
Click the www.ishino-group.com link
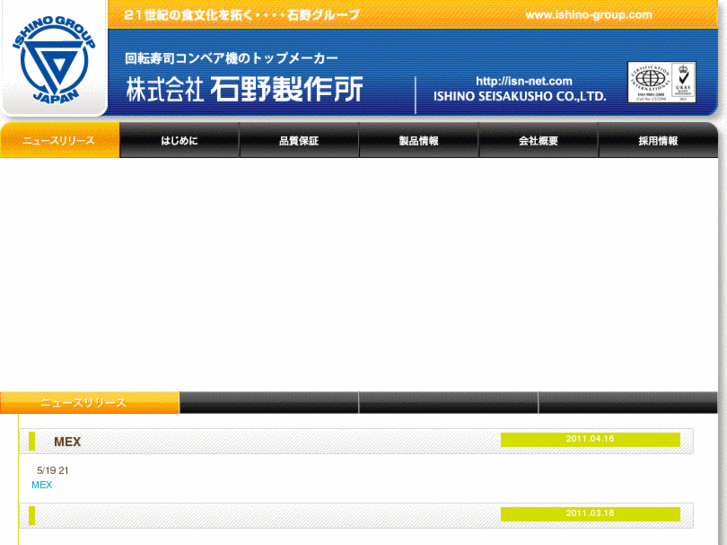click(589, 15)
